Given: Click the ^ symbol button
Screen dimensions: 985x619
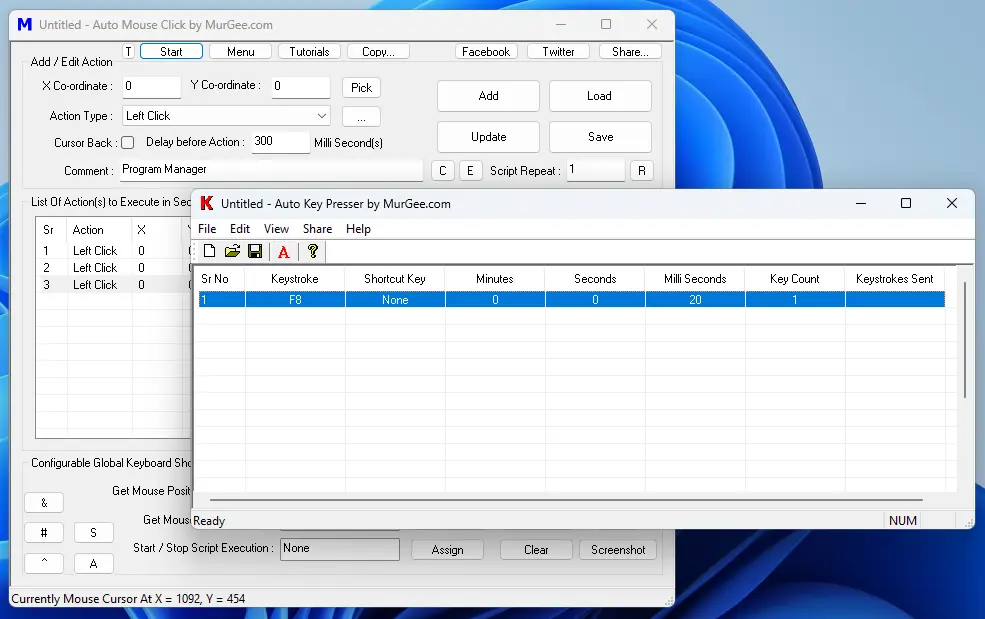Looking at the screenshot, I should click(44, 563).
